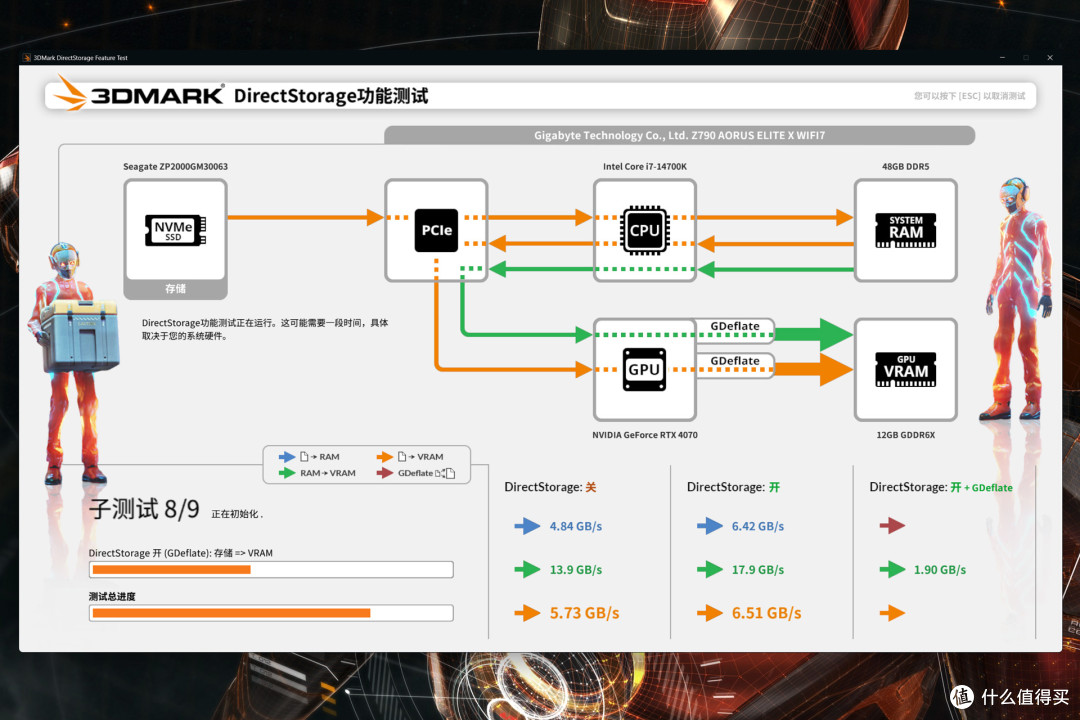Click the SYSTEM RAM module icon
Image resolution: width=1080 pixels, height=720 pixels.
905,230
